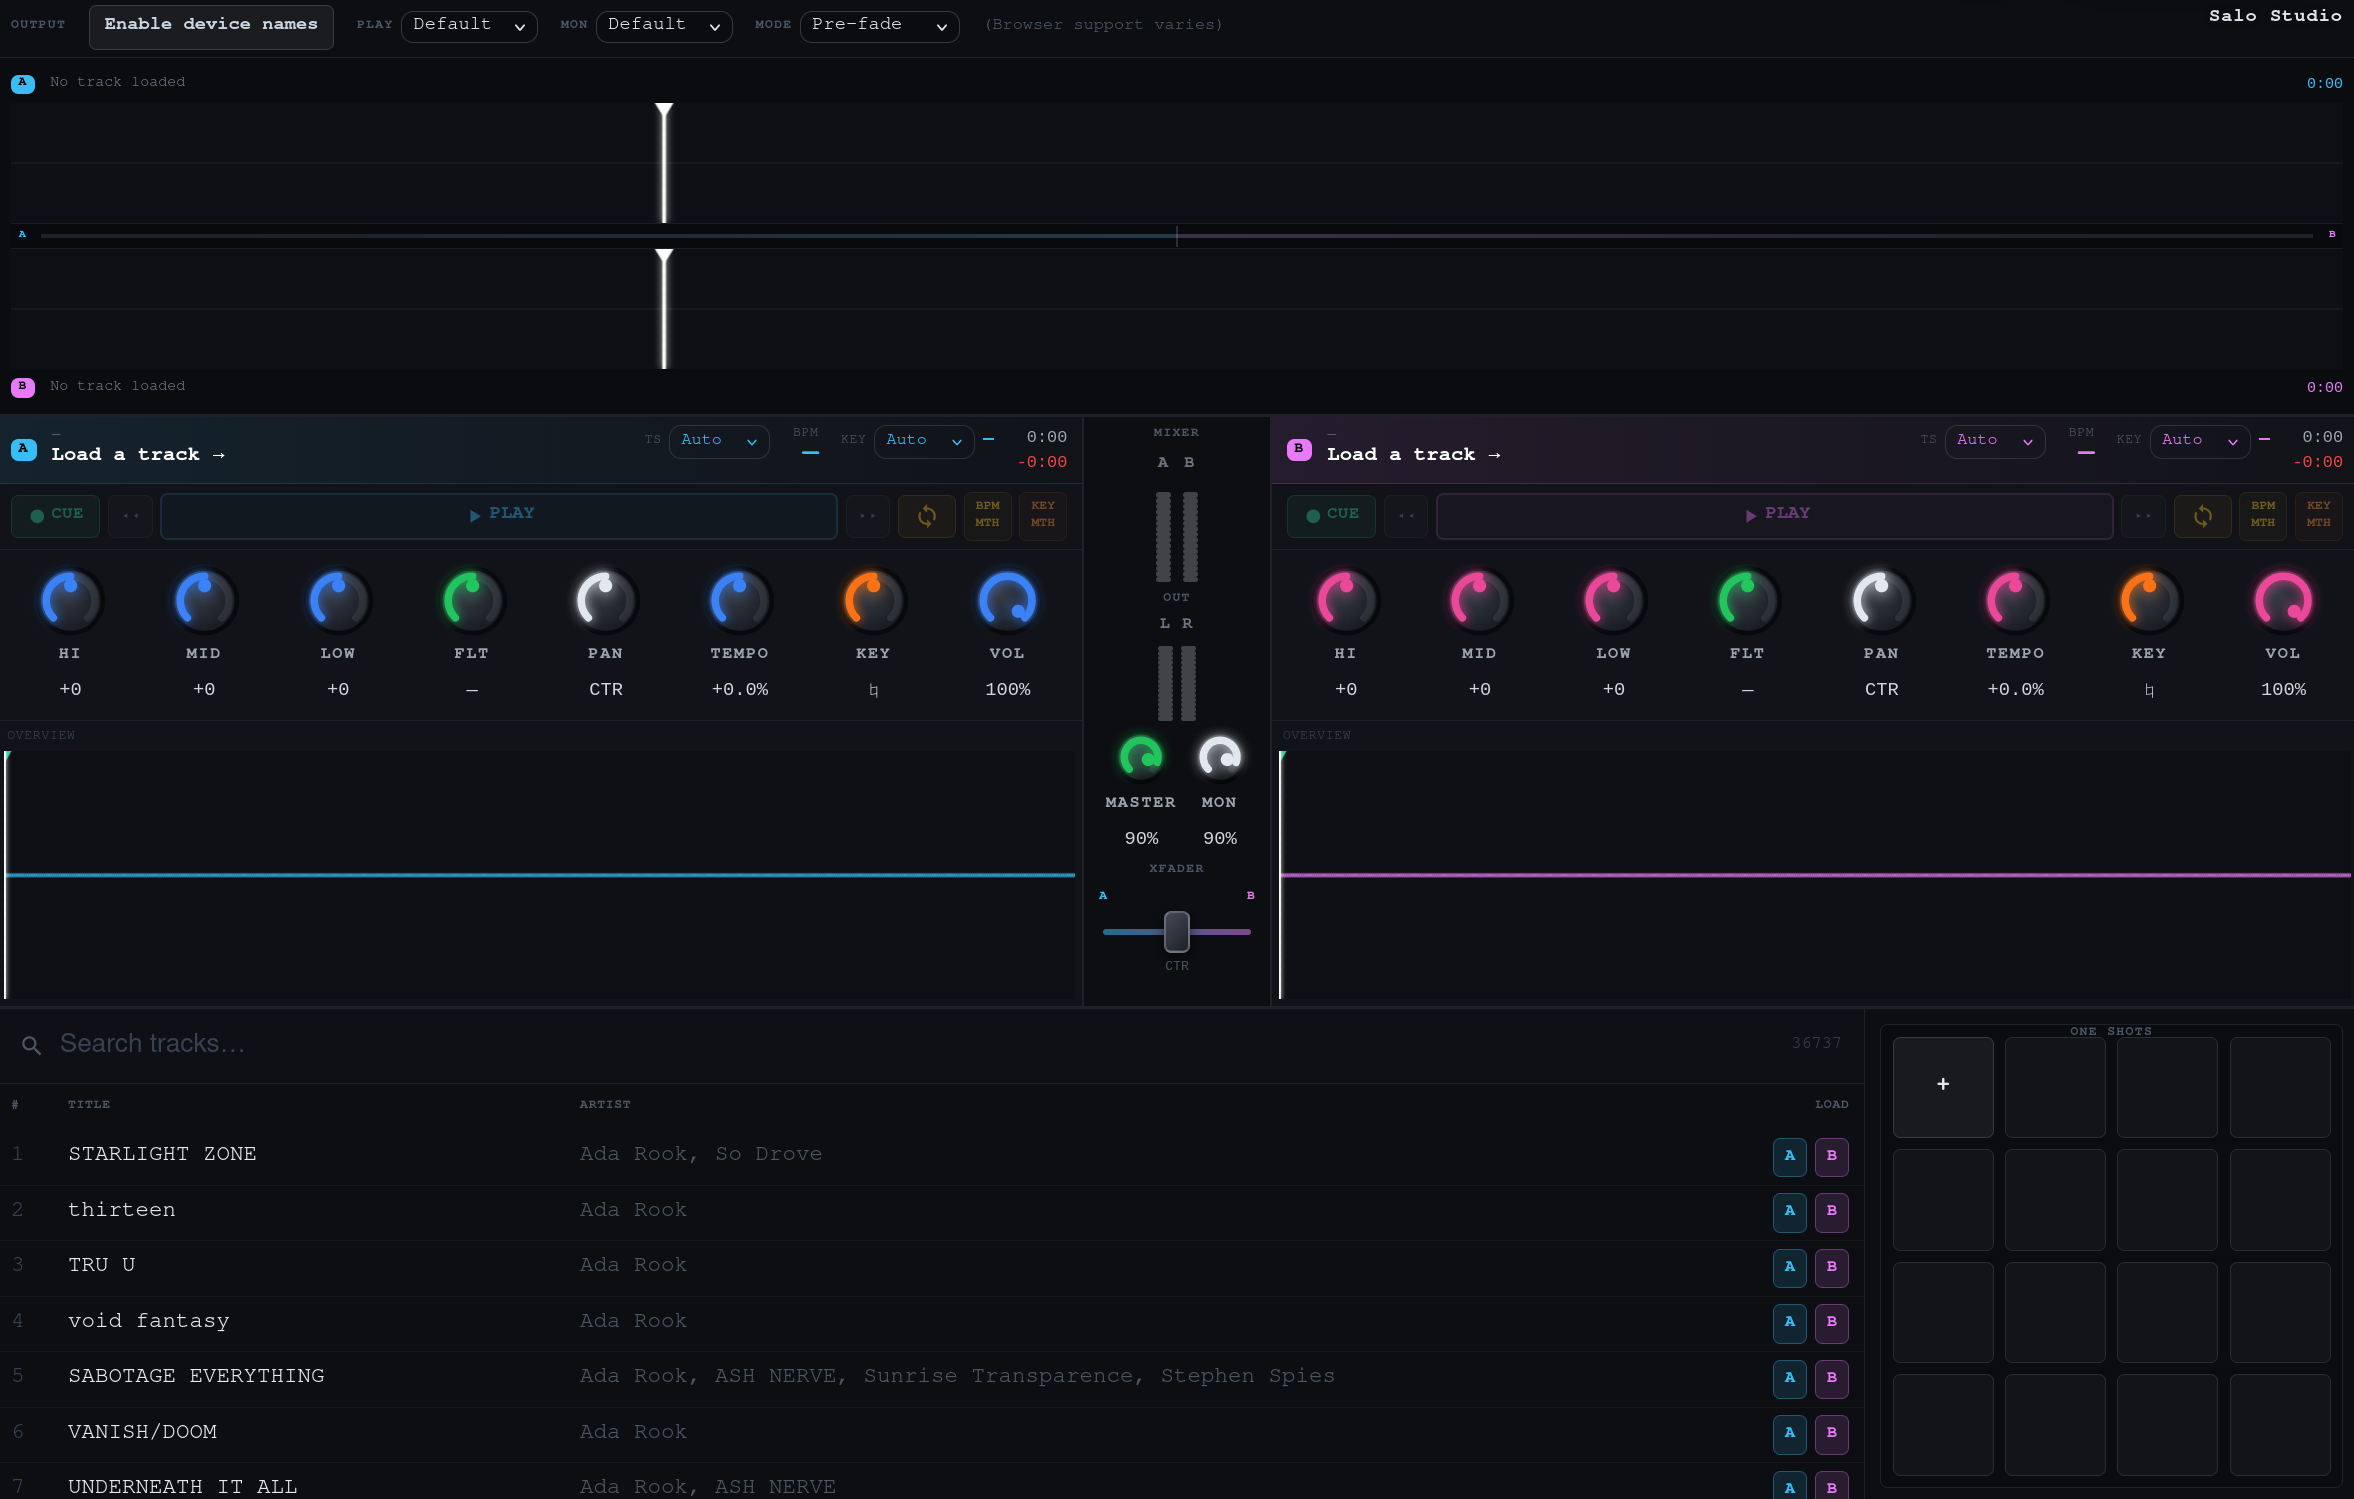Enable BPM MTH sync on deck A
The height and width of the screenshot is (1499, 2354).
click(x=986, y=516)
